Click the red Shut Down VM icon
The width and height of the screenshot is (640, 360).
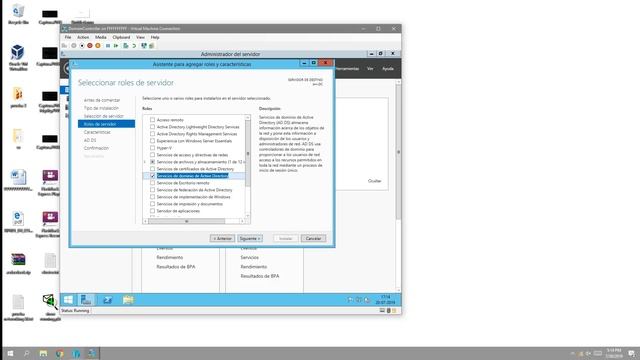(90, 46)
